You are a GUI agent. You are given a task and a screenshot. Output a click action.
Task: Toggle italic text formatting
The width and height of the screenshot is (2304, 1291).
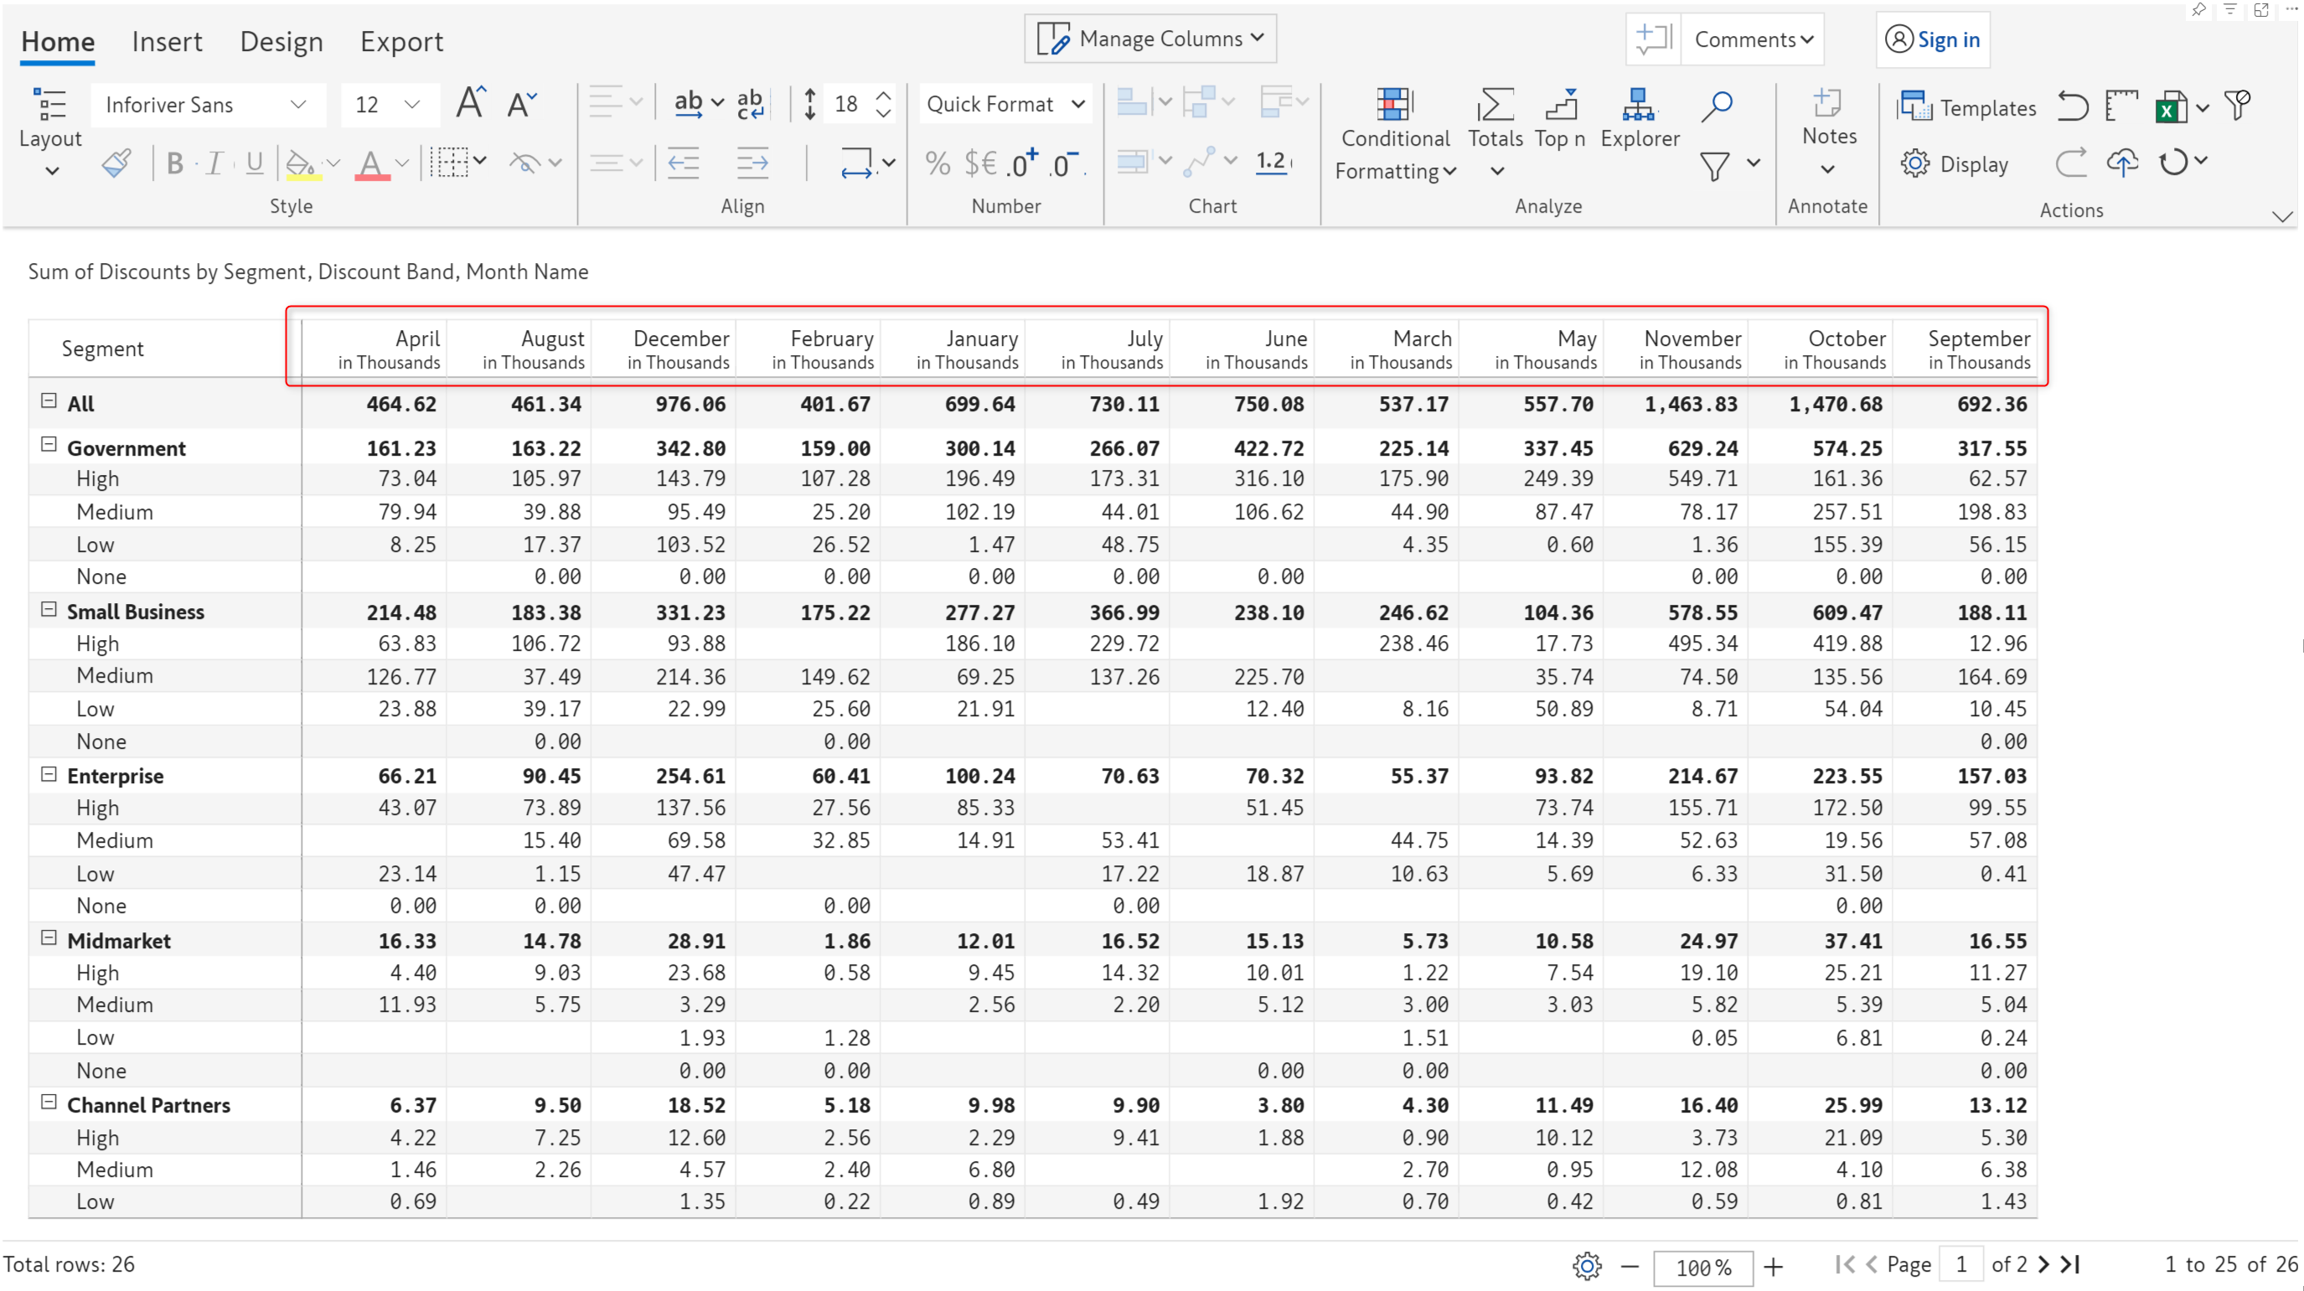point(214,163)
